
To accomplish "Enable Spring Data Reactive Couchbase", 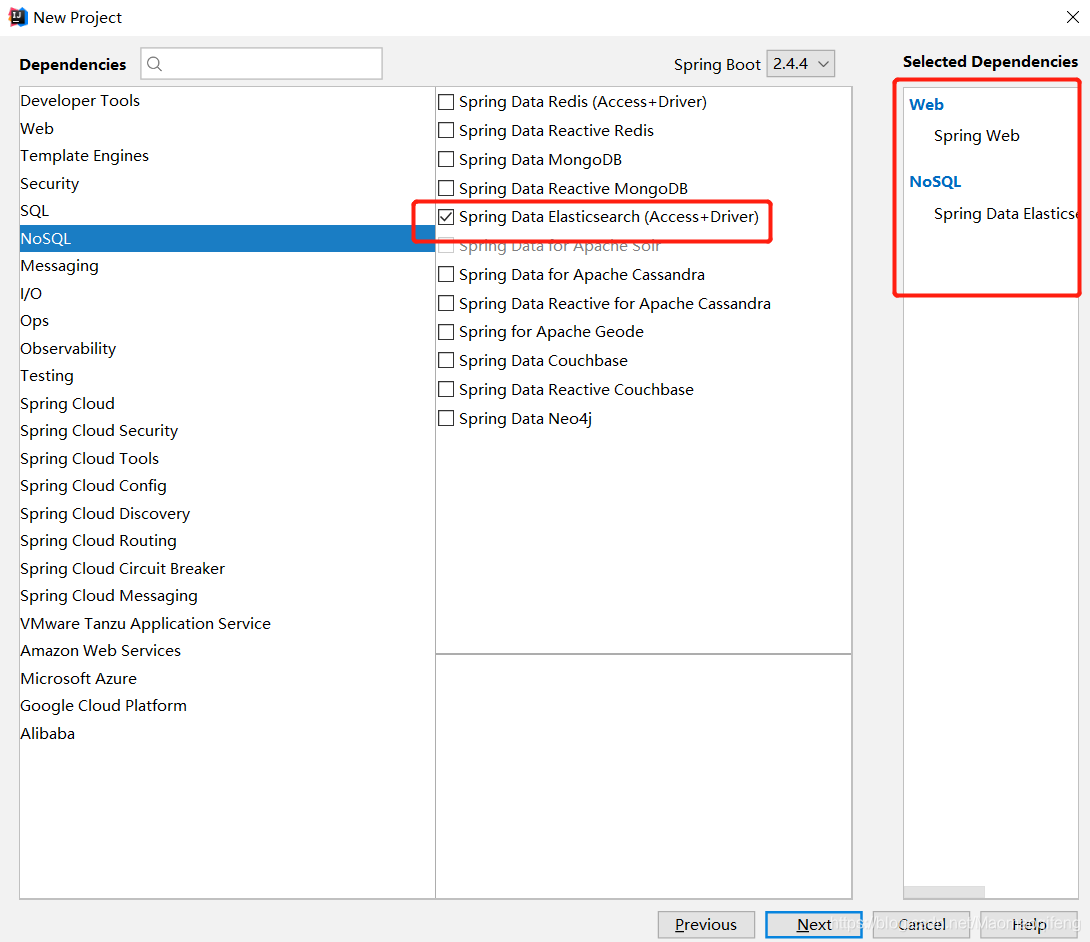I will (446, 389).
